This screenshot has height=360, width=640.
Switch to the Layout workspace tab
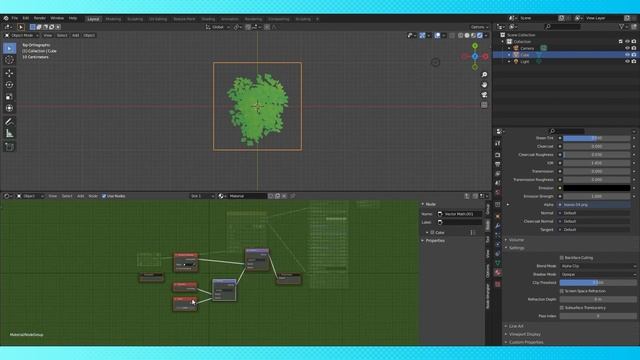93,19
